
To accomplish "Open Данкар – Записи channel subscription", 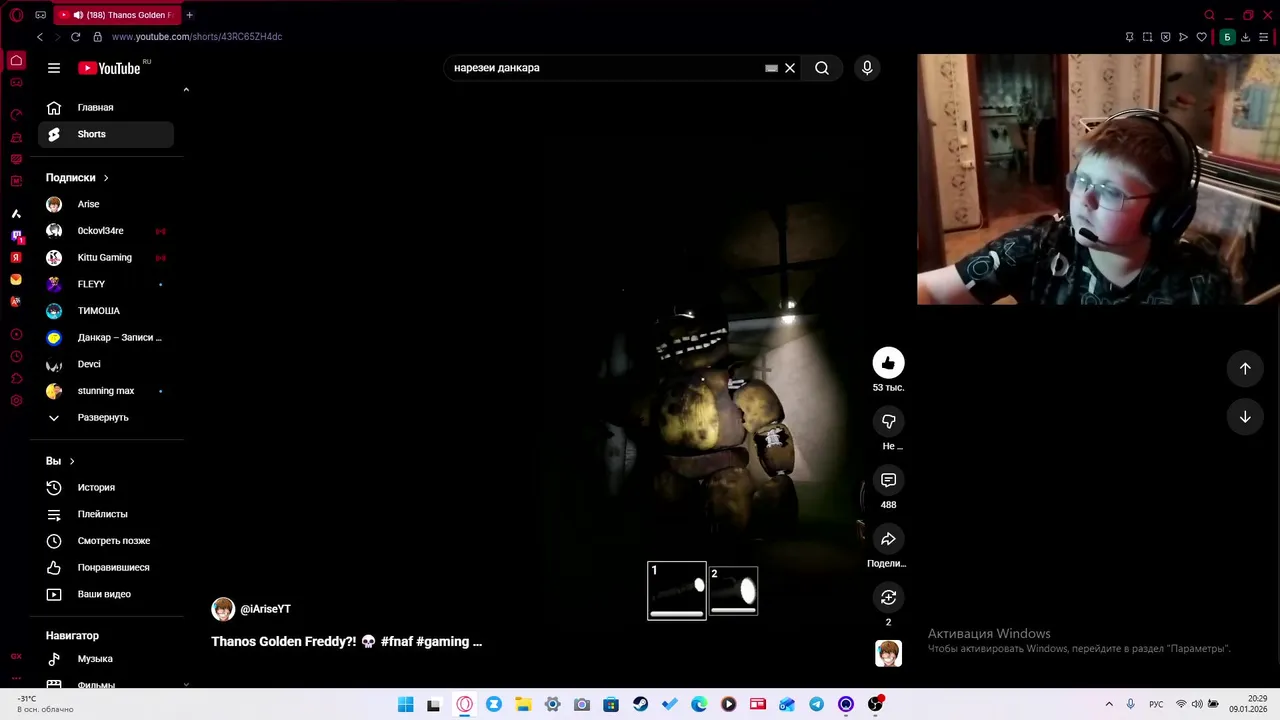I will (x=106, y=337).
